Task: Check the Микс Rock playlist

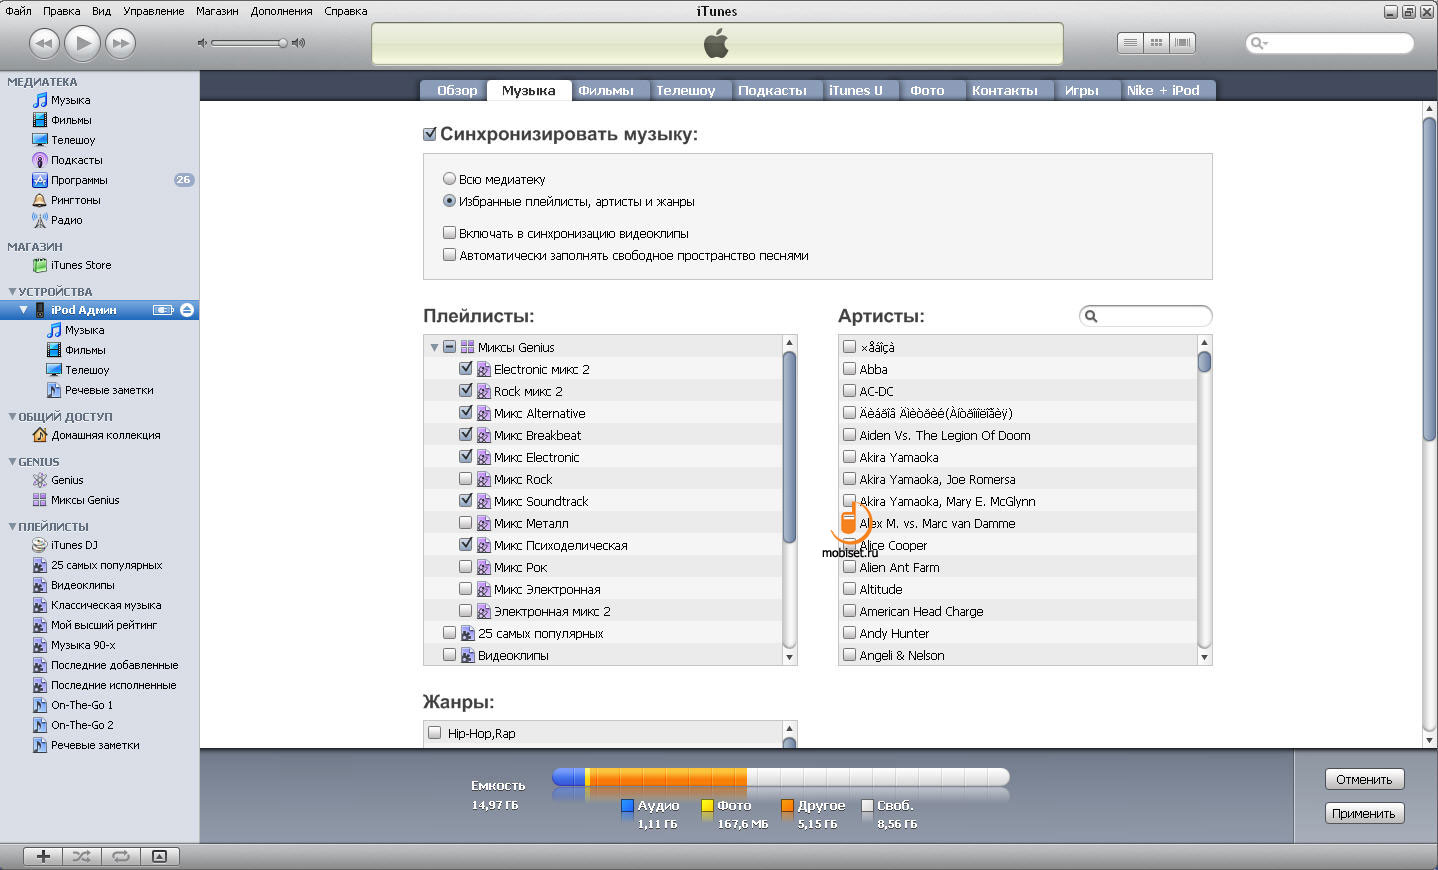Action: click(465, 478)
